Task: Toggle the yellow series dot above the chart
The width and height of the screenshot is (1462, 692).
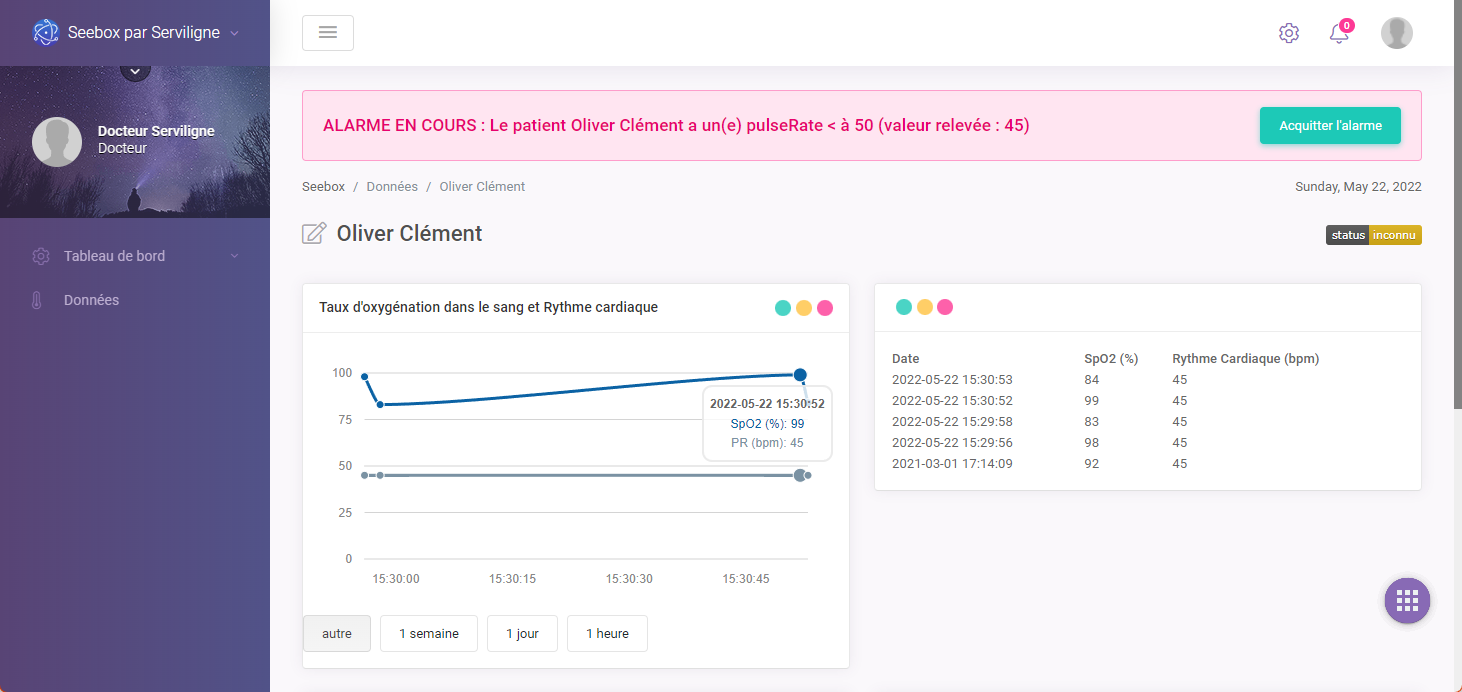Action: pos(804,308)
